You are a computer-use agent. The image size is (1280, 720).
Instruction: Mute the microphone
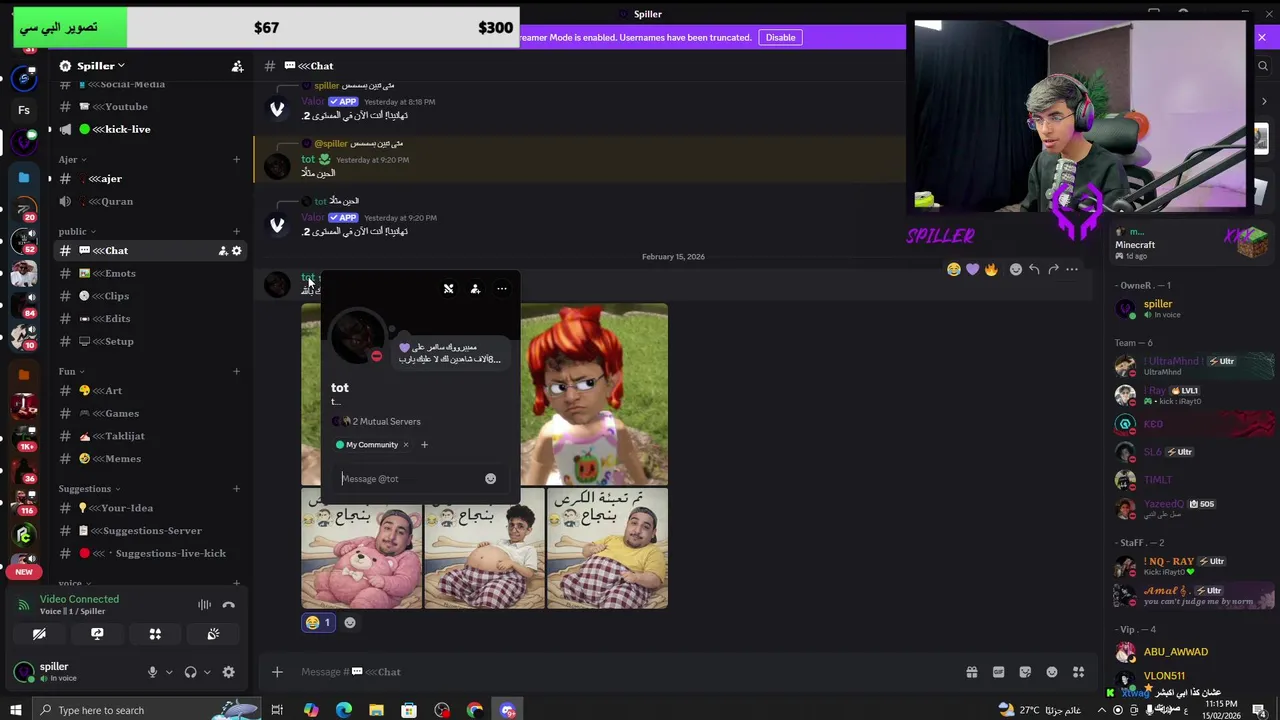(x=152, y=672)
